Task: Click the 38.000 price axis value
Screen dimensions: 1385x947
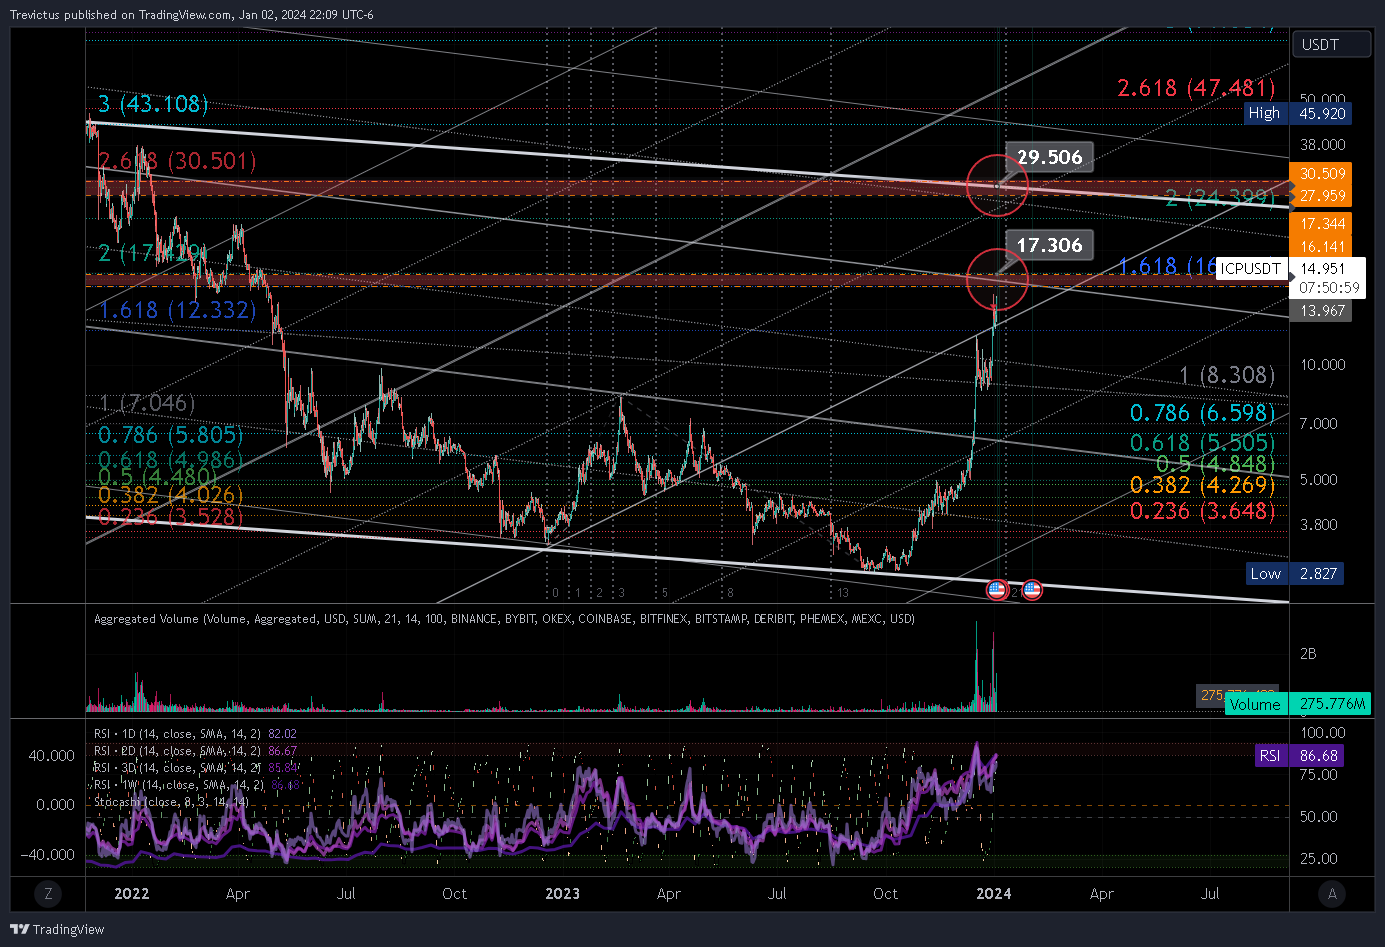Action: click(x=1322, y=144)
